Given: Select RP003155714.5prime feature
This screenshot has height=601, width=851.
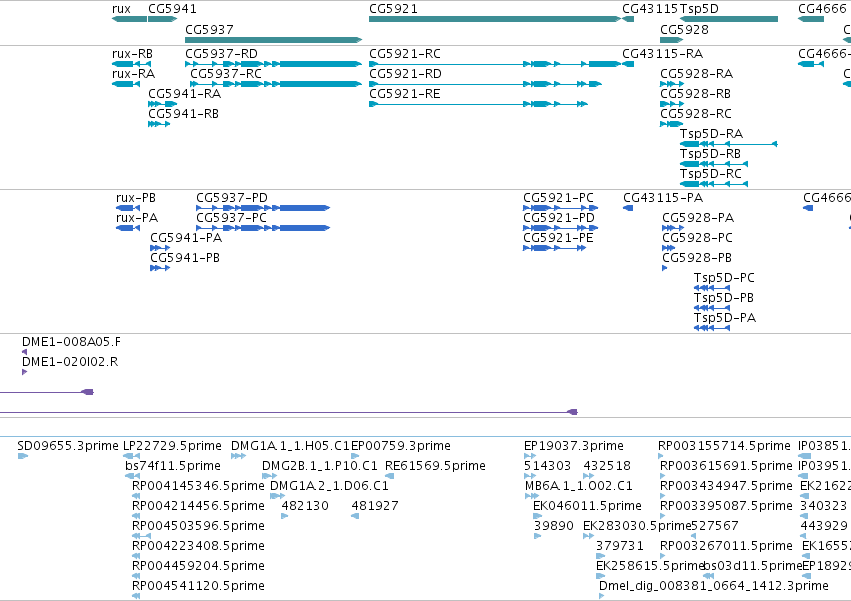Looking at the screenshot, I should 662,456.
